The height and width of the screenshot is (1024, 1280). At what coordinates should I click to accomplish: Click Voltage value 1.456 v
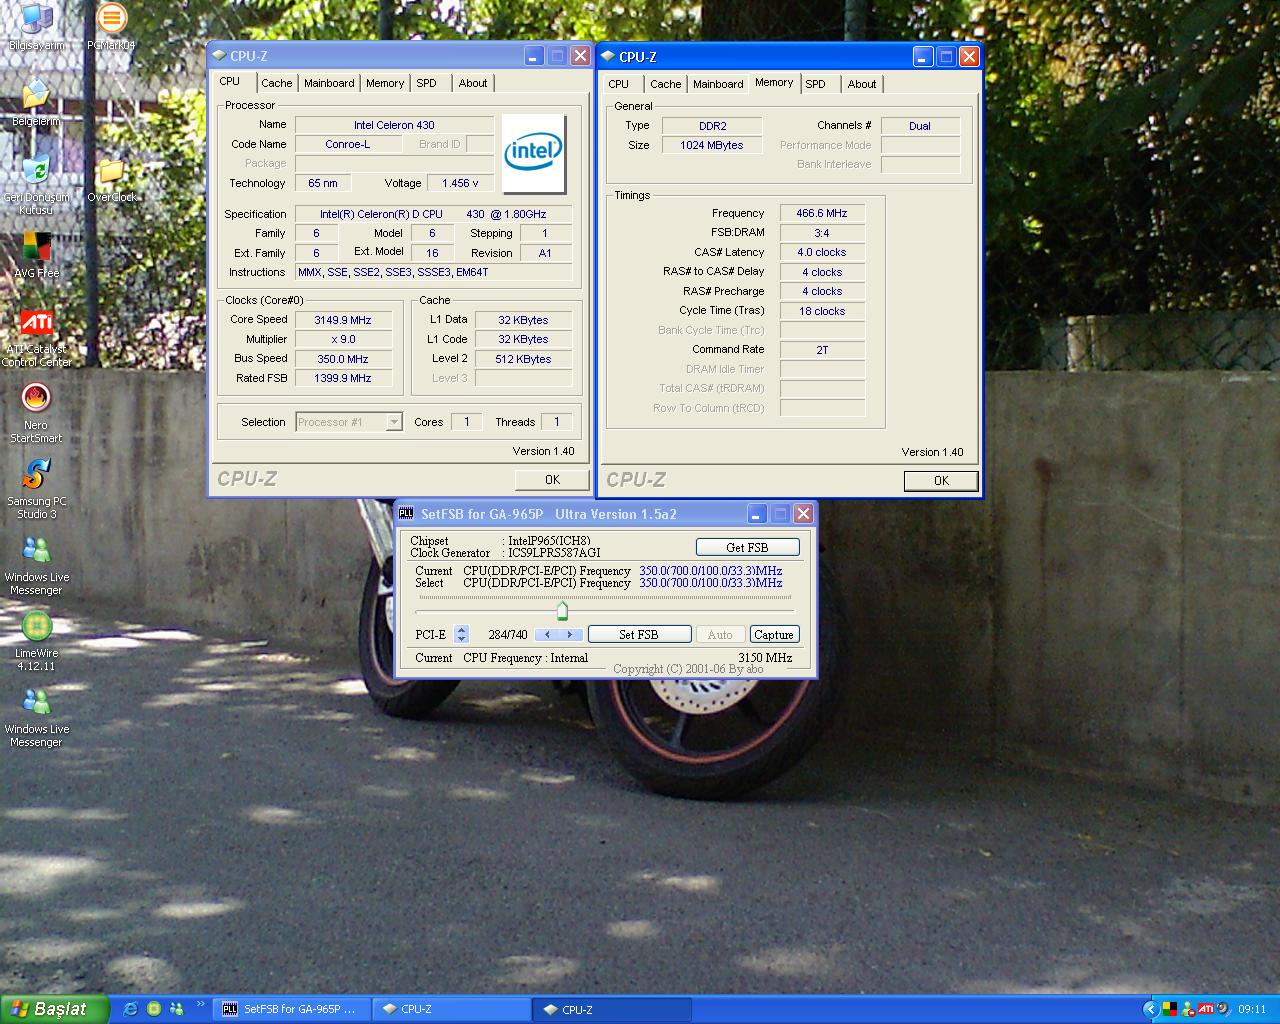tap(460, 183)
